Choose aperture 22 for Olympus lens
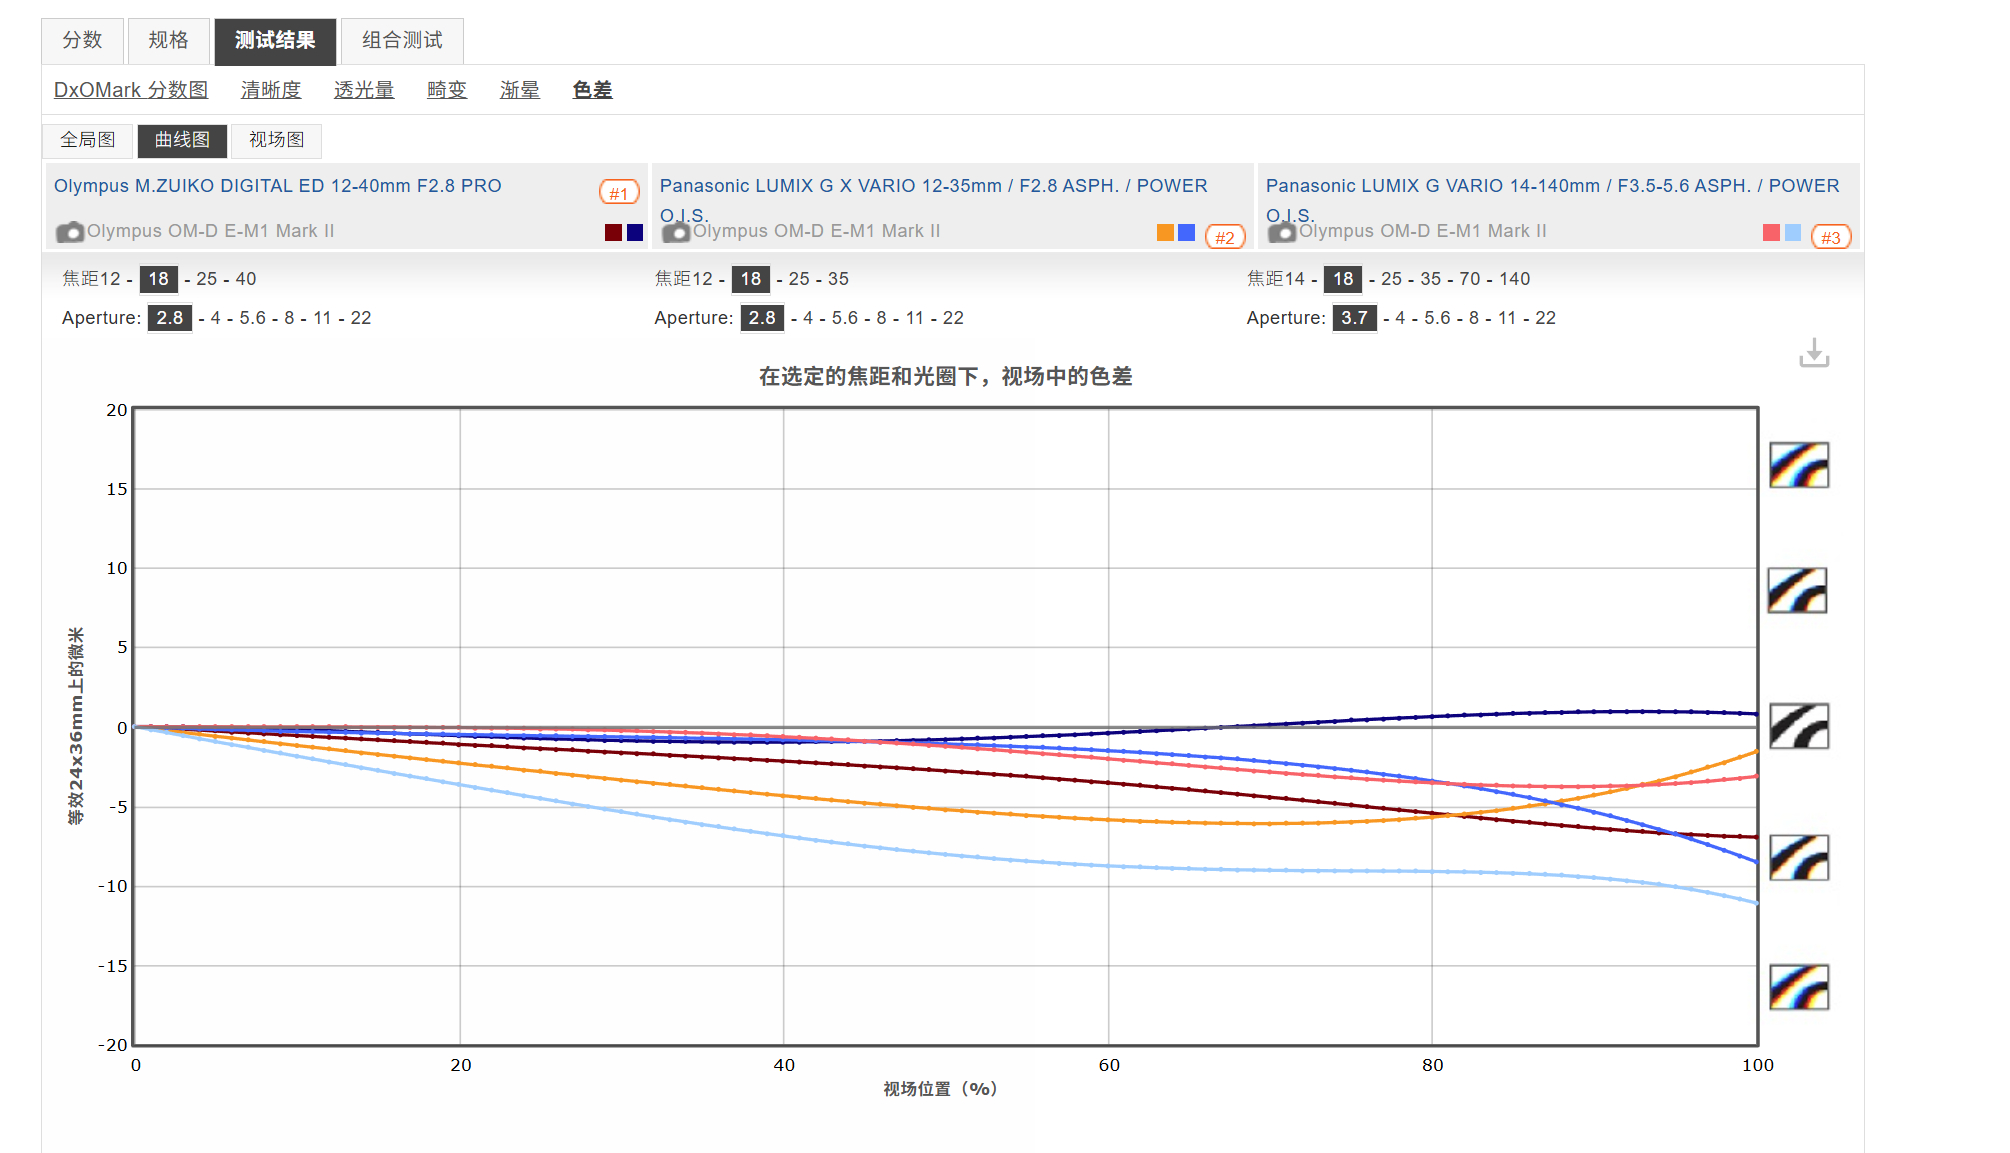Screen dimensions: 2010x1153 [x=361, y=318]
